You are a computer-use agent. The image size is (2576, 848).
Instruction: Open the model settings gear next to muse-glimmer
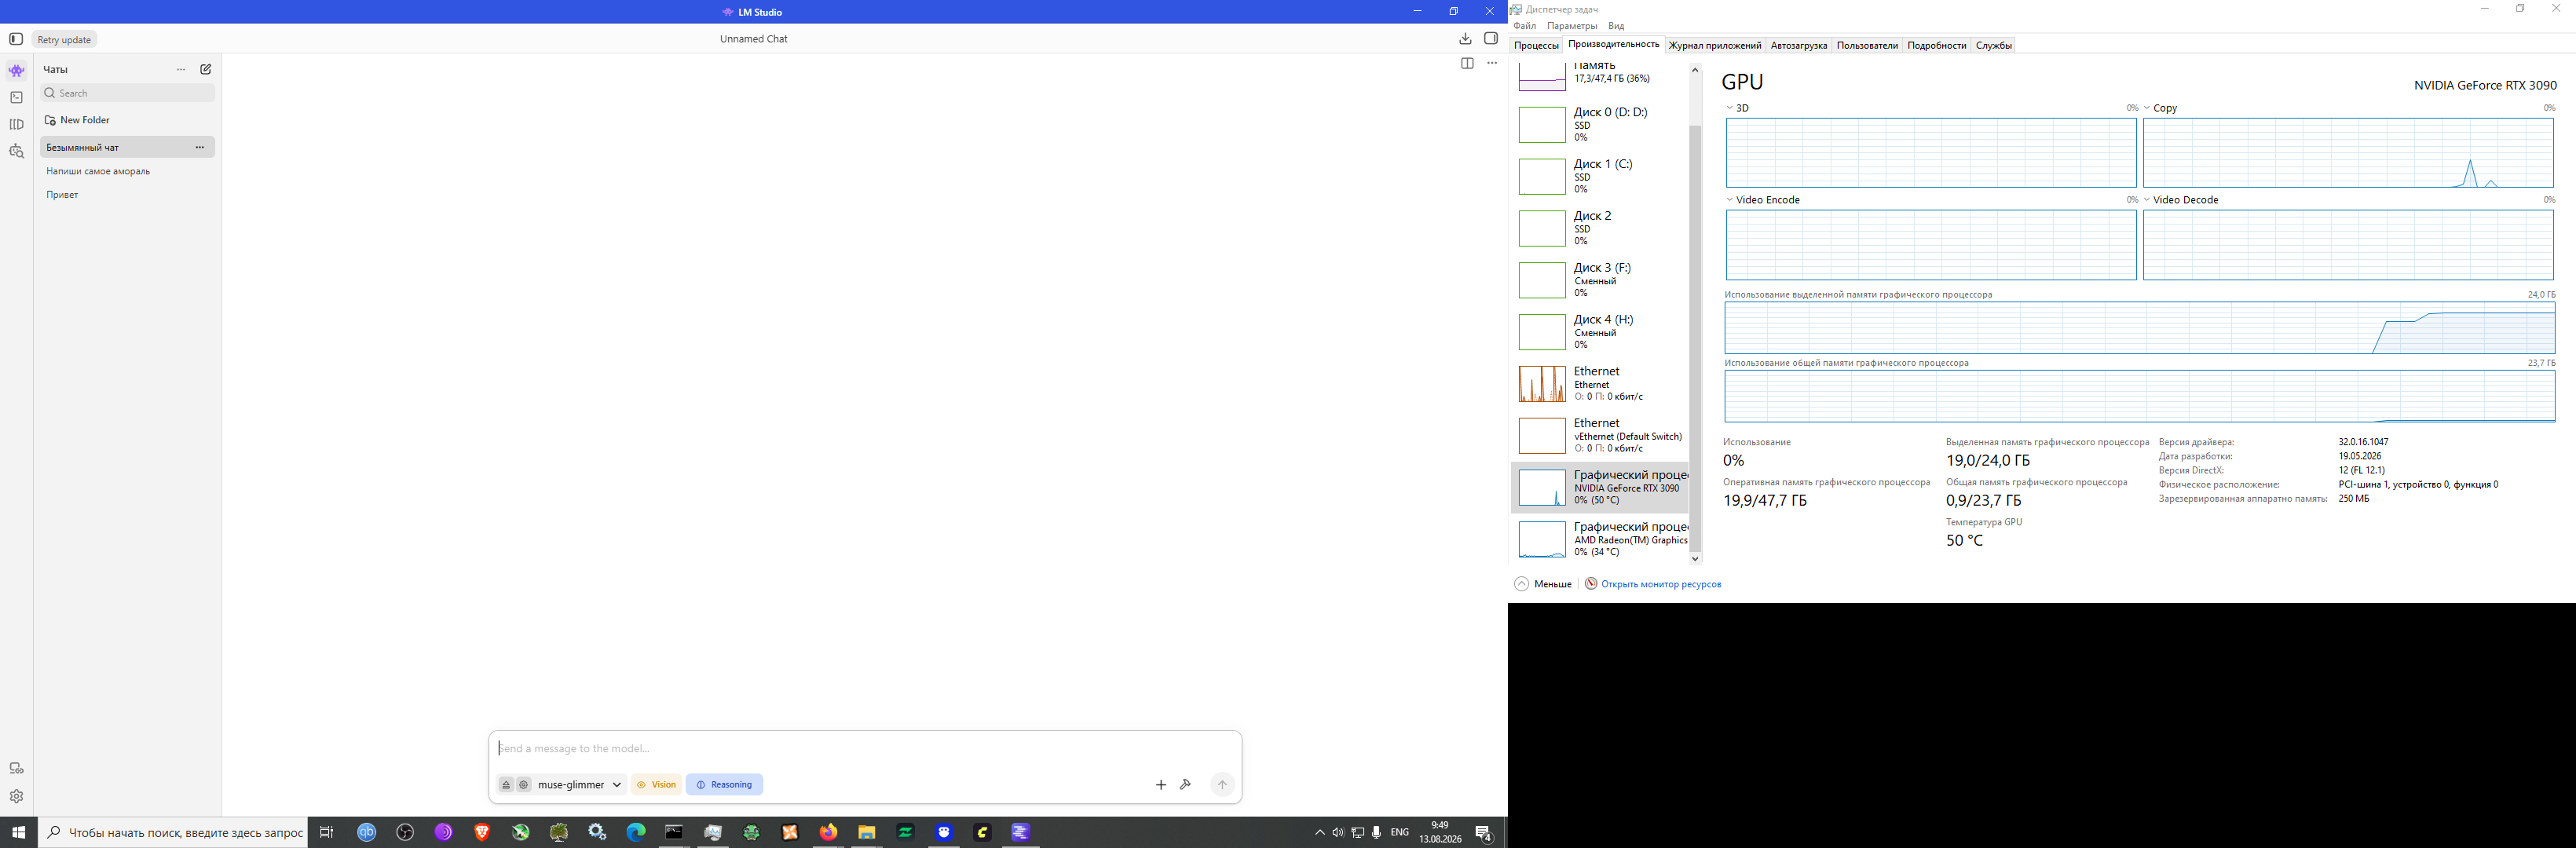[x=523, y=785]
